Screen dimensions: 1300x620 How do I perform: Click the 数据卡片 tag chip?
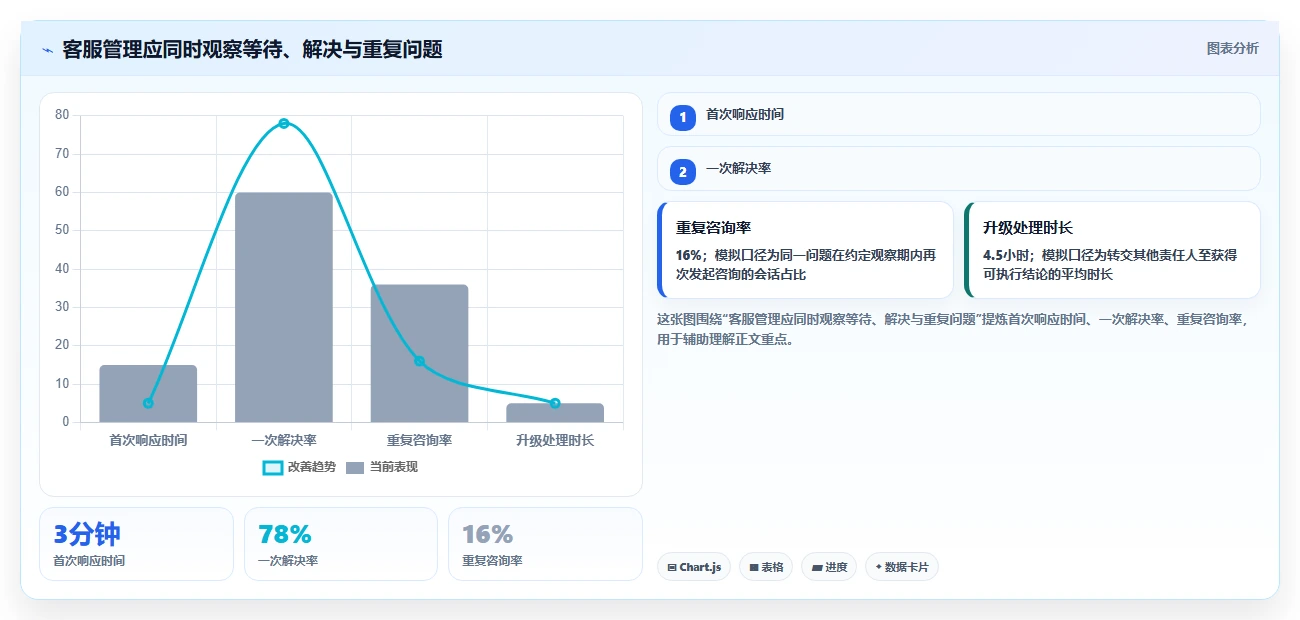(x=902, y=567)
